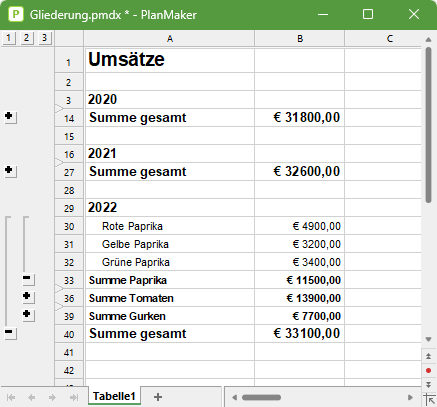Select the Rote Paprika cell
Image resolution: width=437 pixels, height=407 pixels.
click(x=170, y=226)
